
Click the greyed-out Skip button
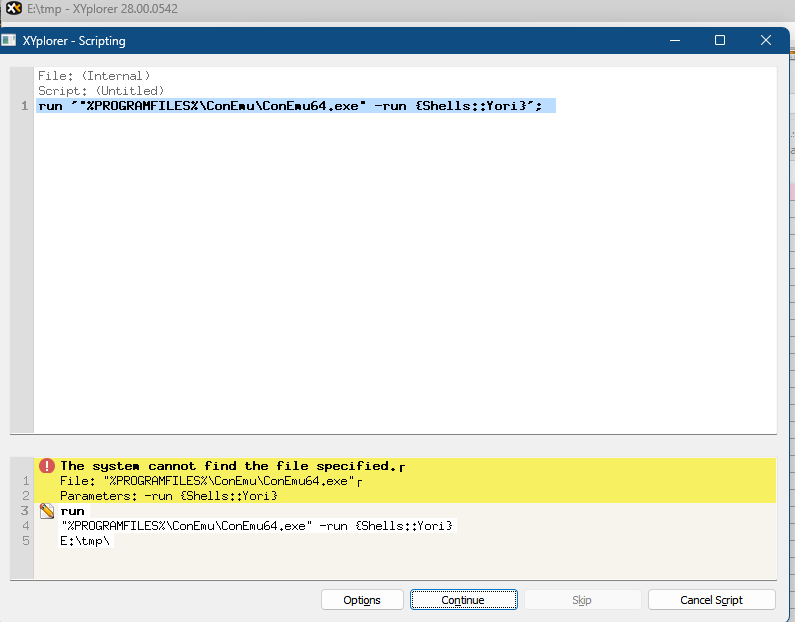tap(581, 600)
